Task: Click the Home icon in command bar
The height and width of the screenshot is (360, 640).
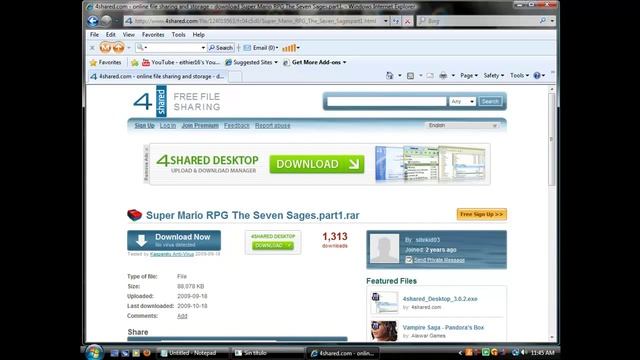Action: point(390,76)
